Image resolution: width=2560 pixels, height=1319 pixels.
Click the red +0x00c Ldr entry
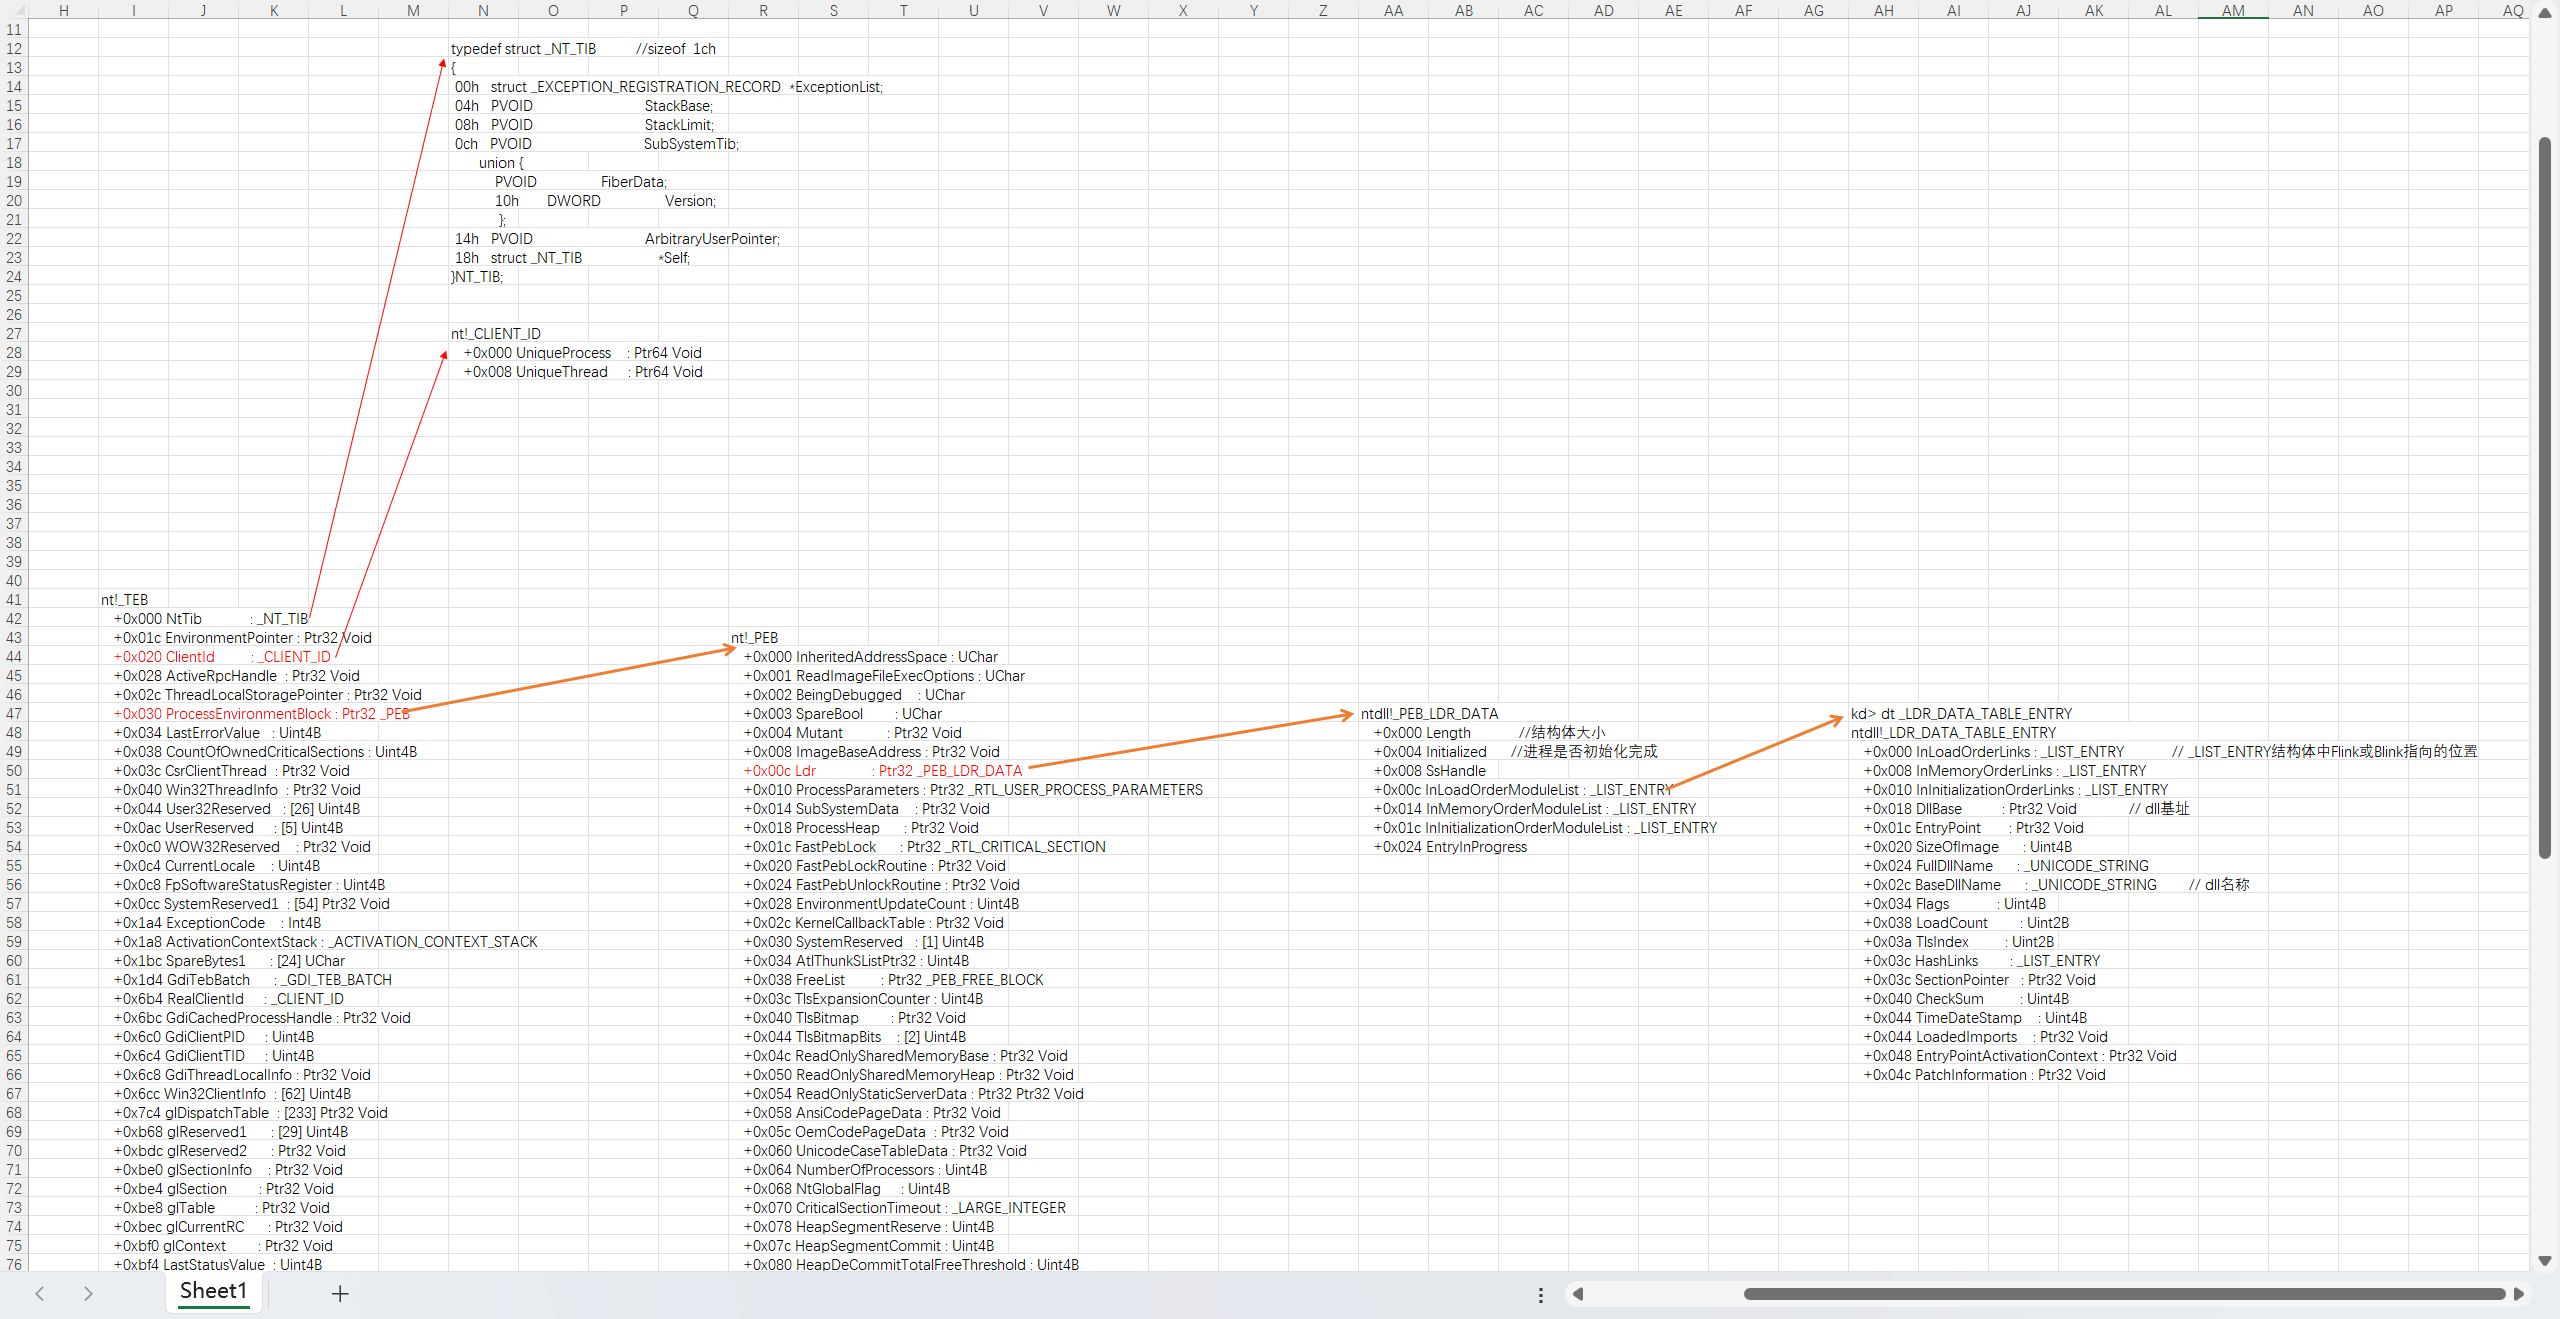pyautogui.click(x=780, y=771)
